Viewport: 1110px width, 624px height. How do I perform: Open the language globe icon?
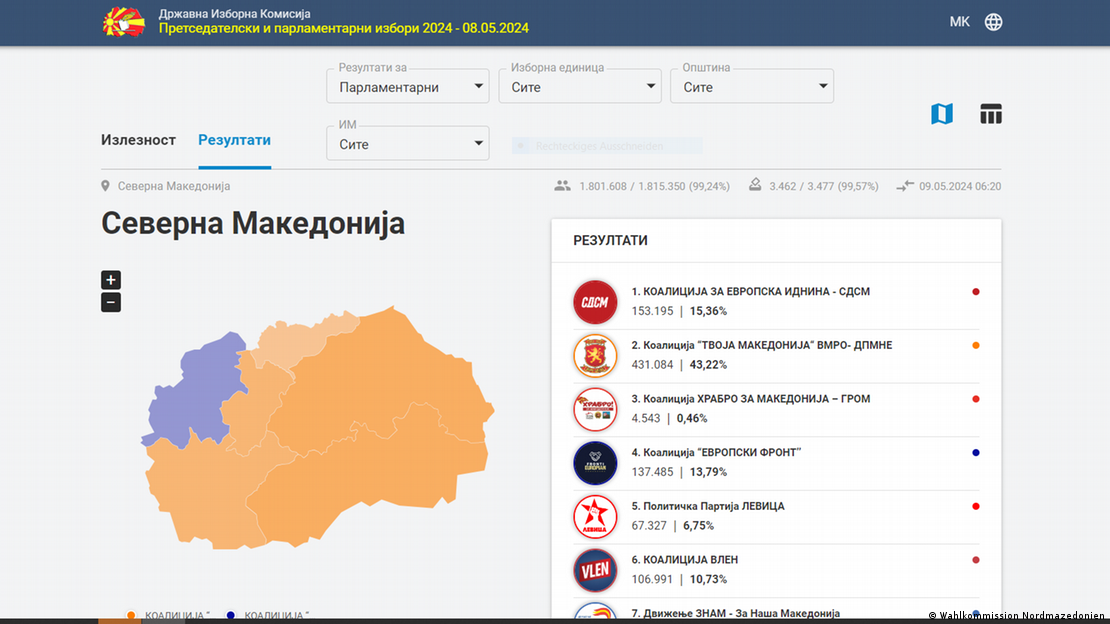(x=993, y=22)
